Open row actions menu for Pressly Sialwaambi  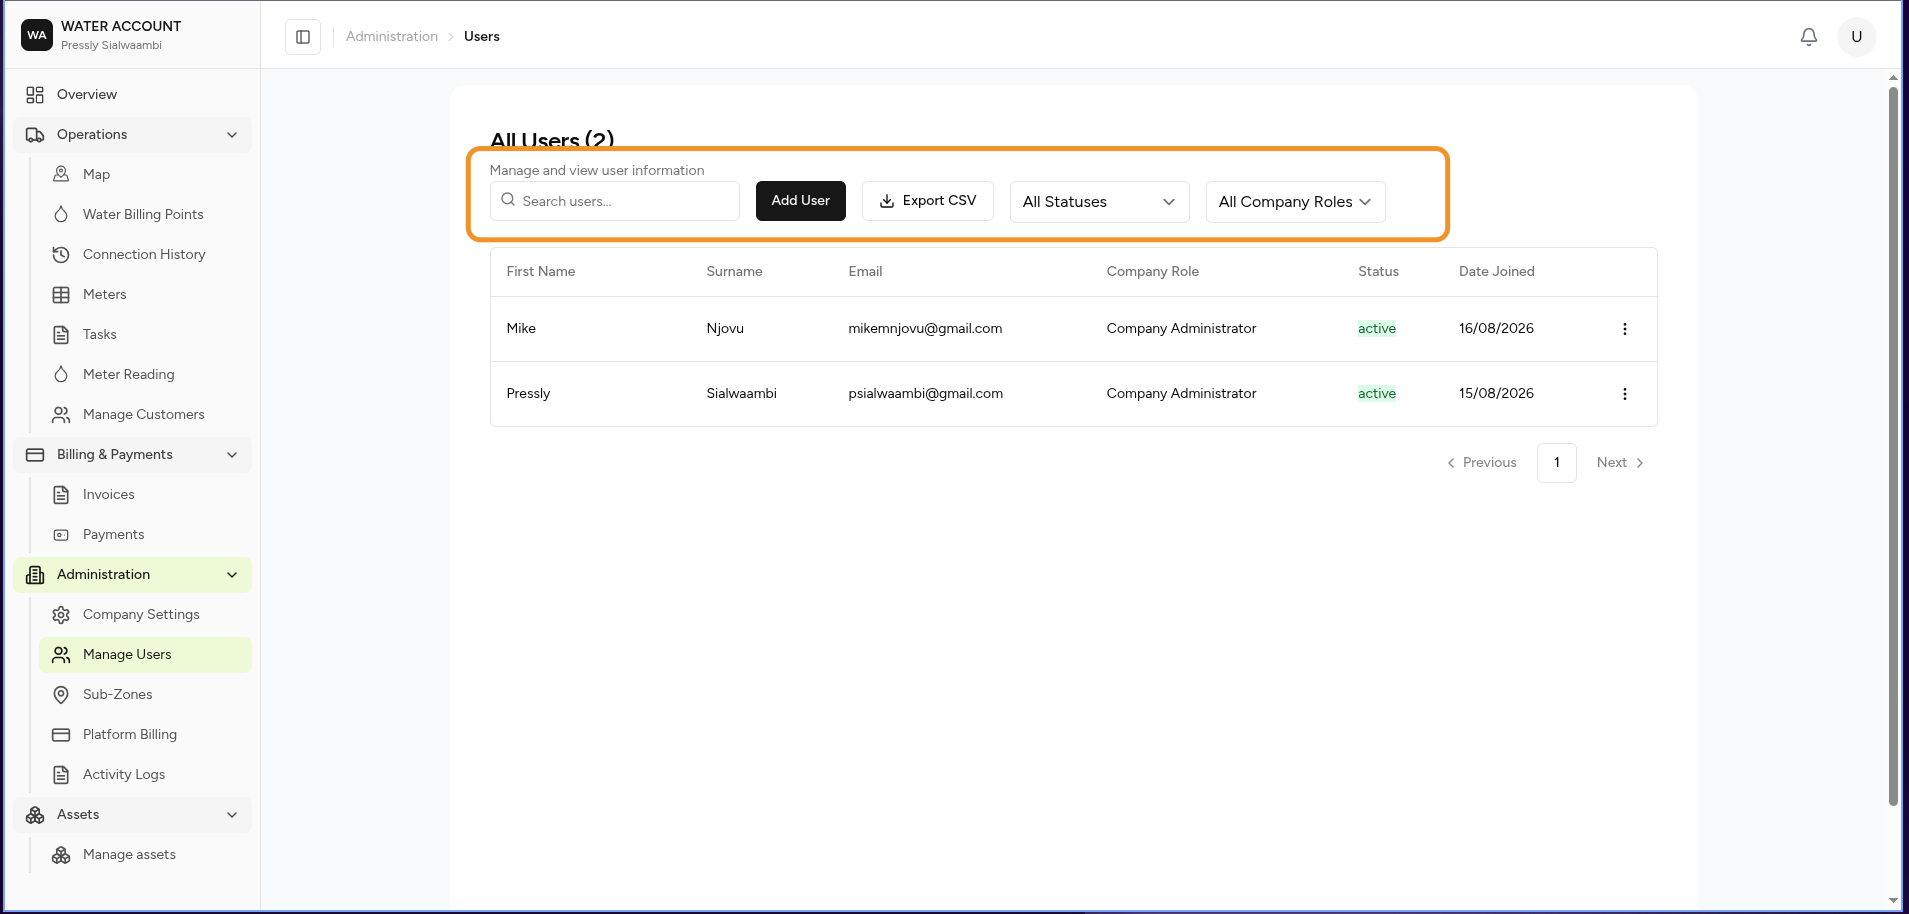tap(1624, 394)
